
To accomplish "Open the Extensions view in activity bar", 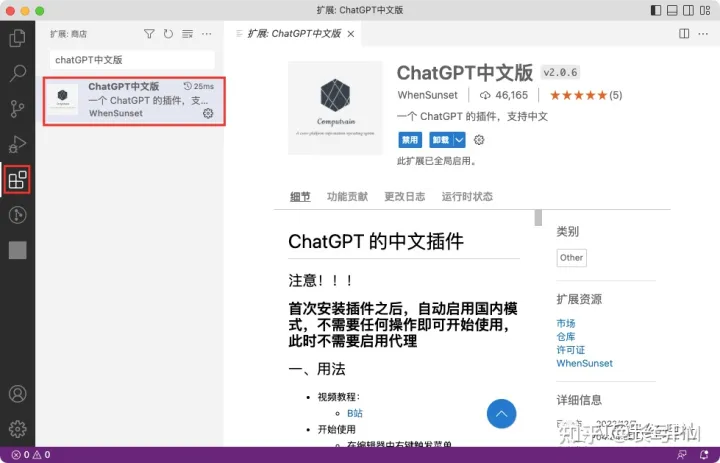I will 17,180.
